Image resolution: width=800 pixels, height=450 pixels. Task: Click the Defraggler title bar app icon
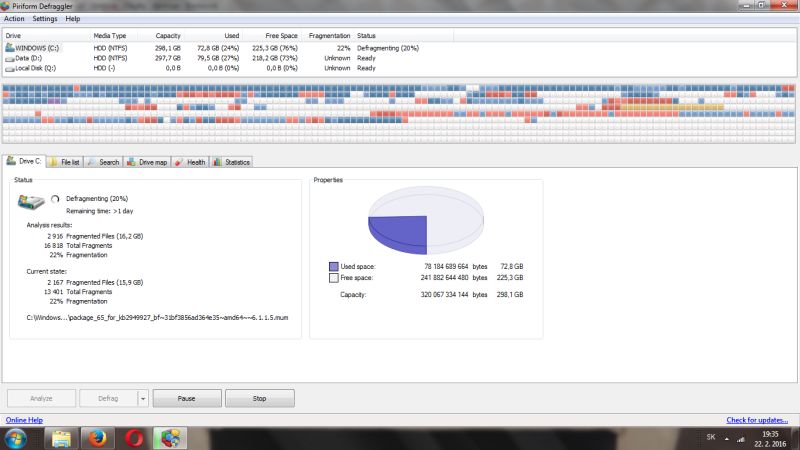pos(5,6)
